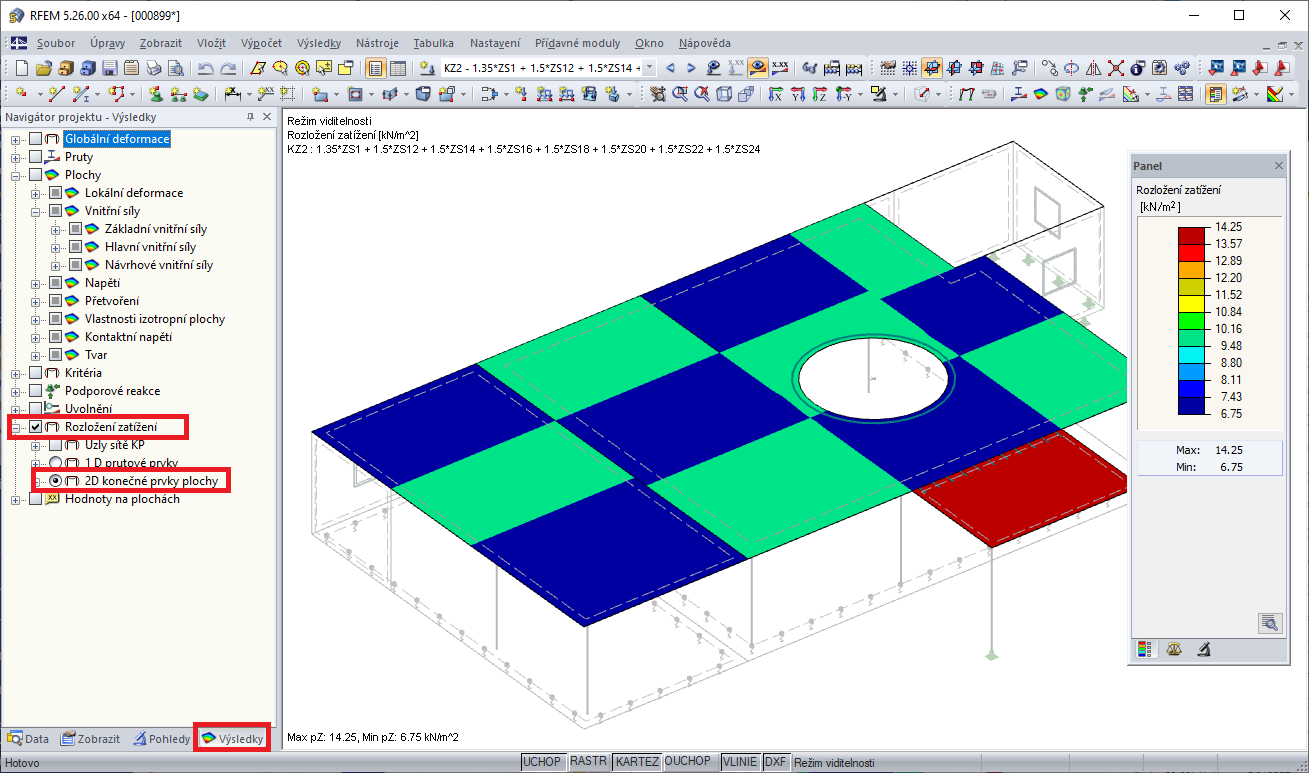Expand the Hodnoty na plochách node
Screen dimensions: 1309x773
pos(16,499)
